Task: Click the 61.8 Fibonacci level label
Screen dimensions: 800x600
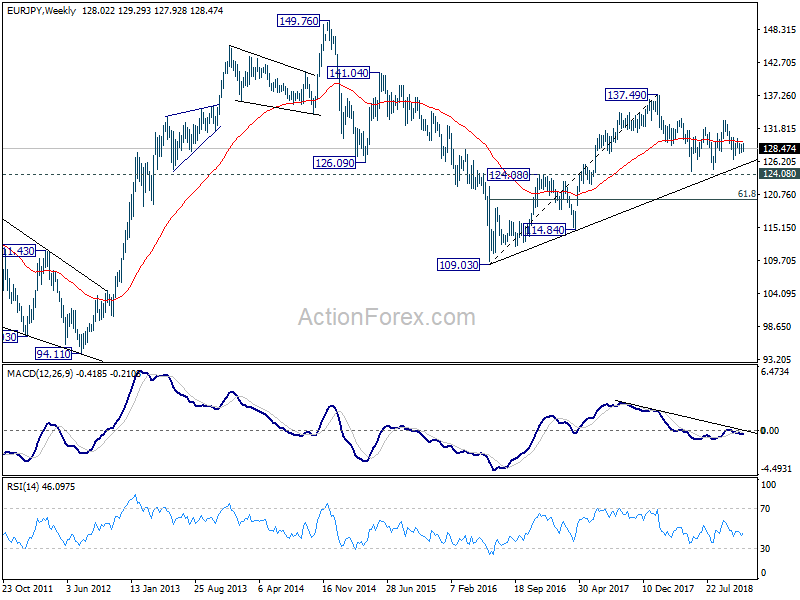Action: pyautogui.click(x=747, y=194)
